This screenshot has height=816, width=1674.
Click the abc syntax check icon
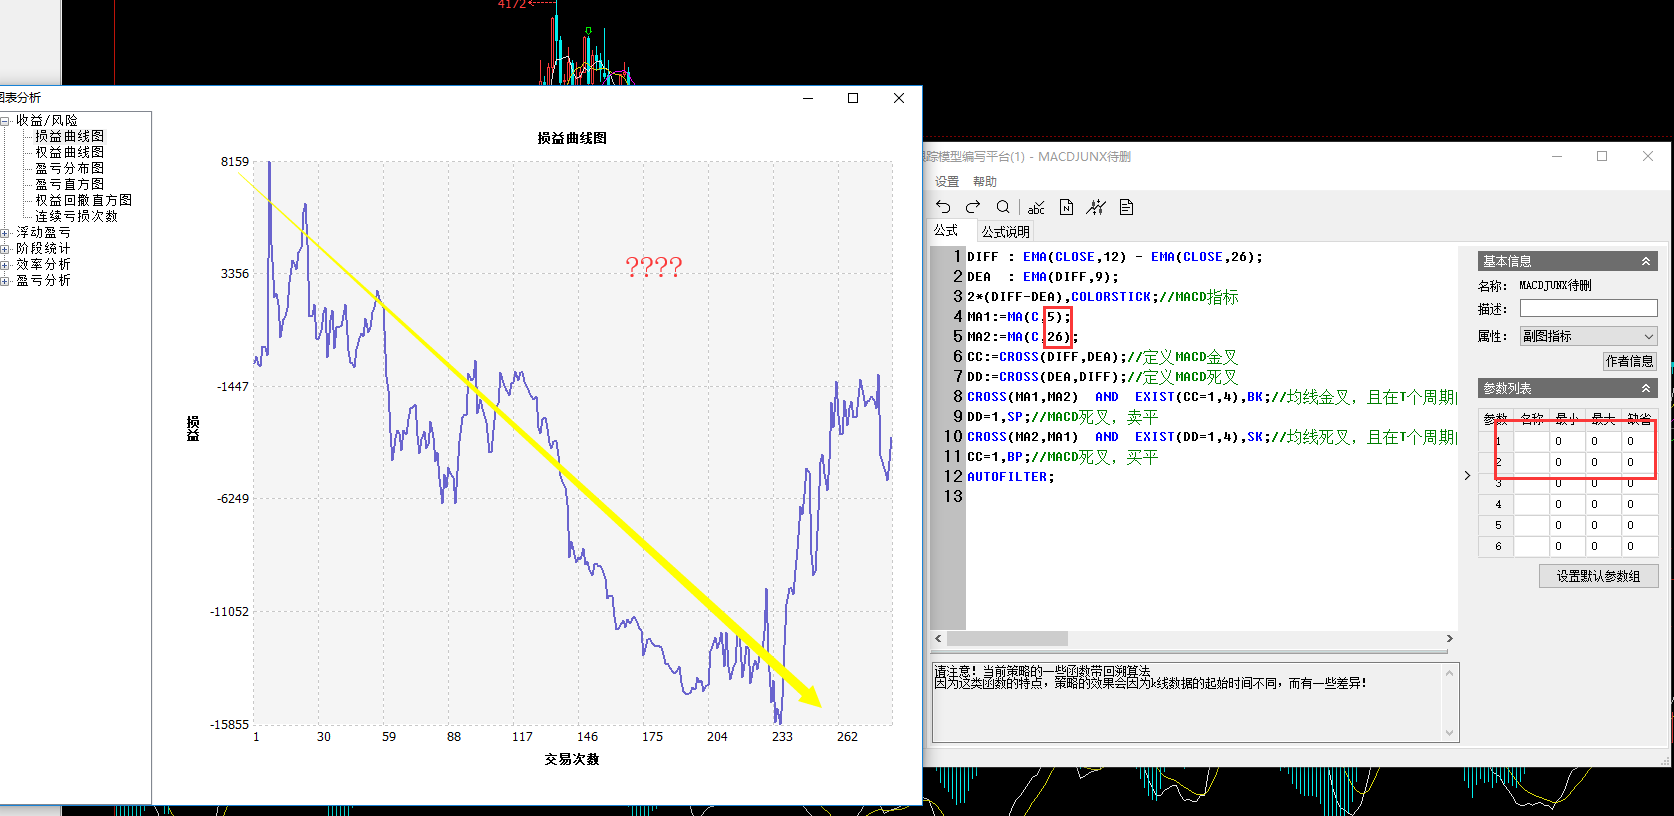tap(1036, 208)
